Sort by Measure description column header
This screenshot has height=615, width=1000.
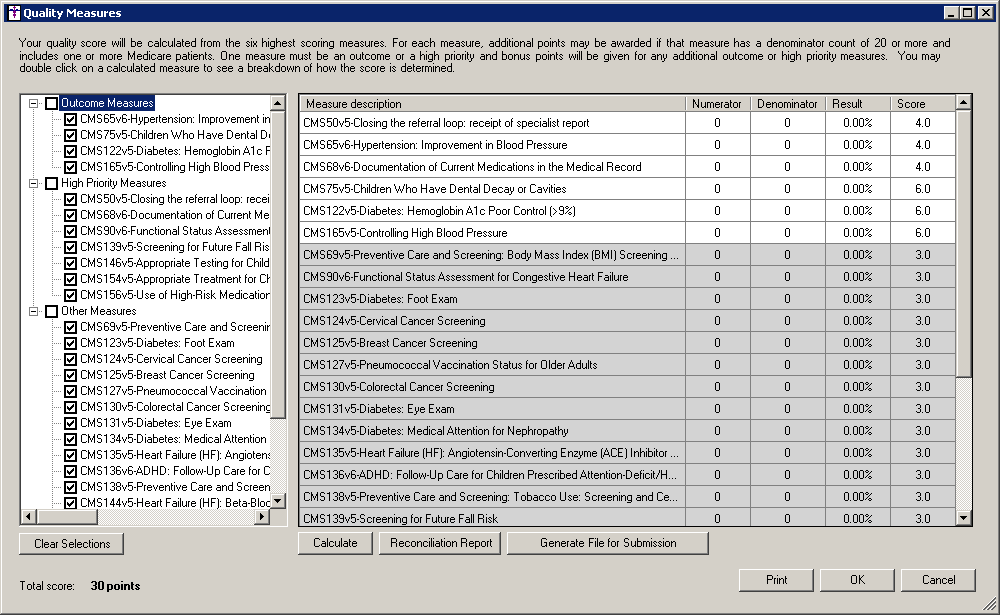[492, 104]
